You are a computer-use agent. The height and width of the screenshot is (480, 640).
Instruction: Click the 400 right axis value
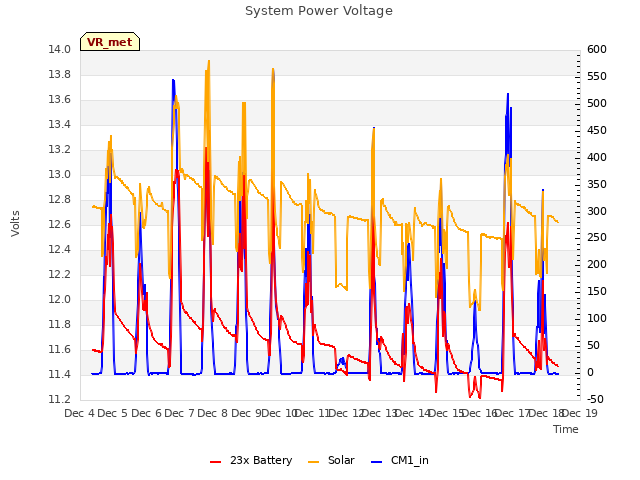coord(597,158)
